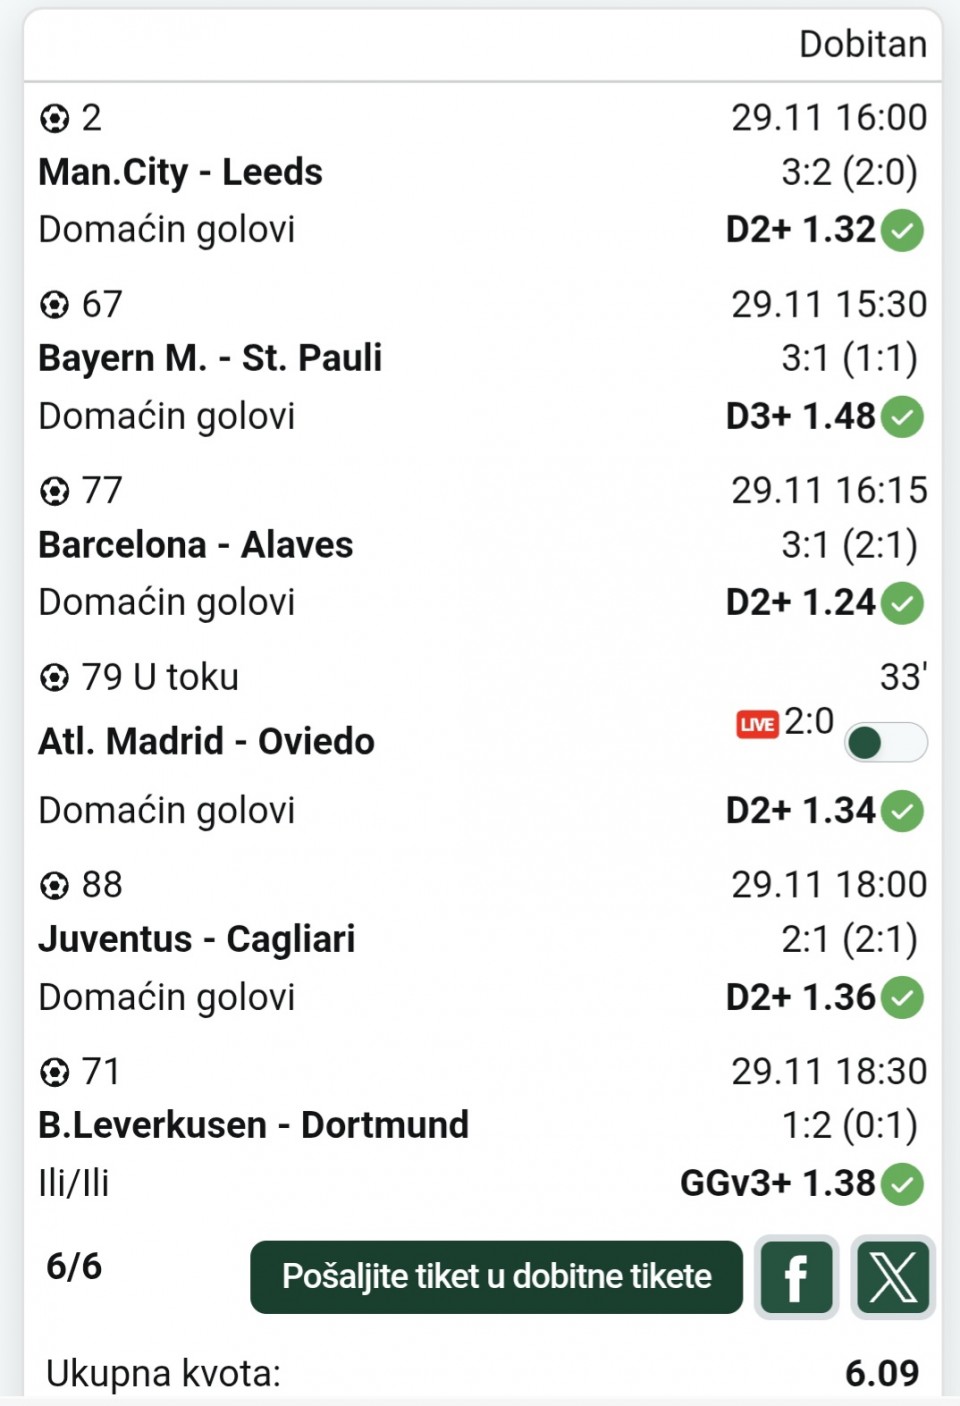Image resolution: width=960 pixels, height=1406 pixels.
Task: Open Bayern M. - St. Pauli match
Action: click(210, 358)
